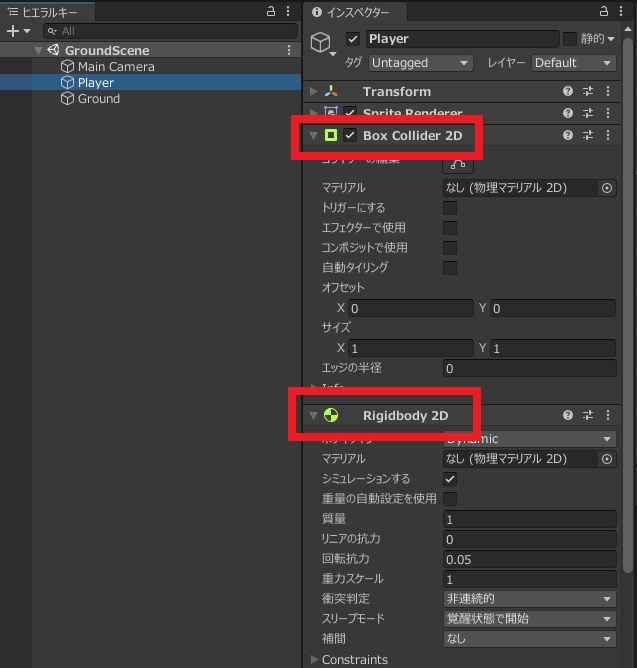
Task: Enable the トリガーにする checkbox
Action: pos(450,208)
